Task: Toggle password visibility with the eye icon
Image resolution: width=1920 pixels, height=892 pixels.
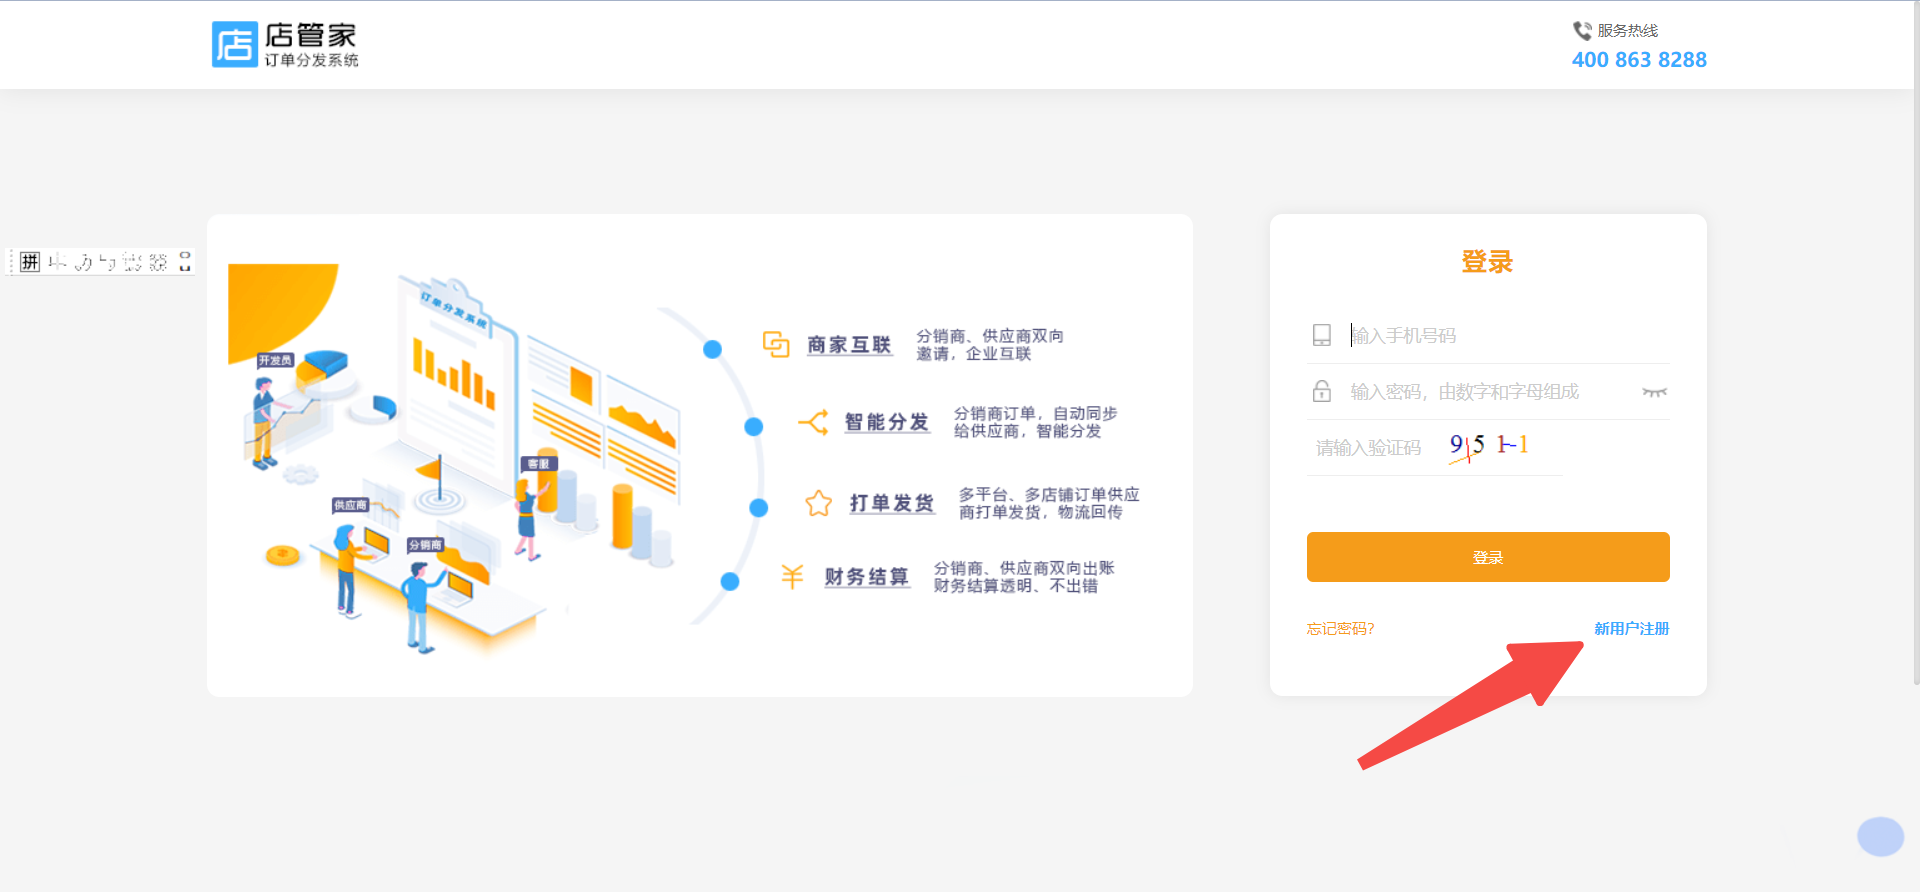Action: 1654,392
